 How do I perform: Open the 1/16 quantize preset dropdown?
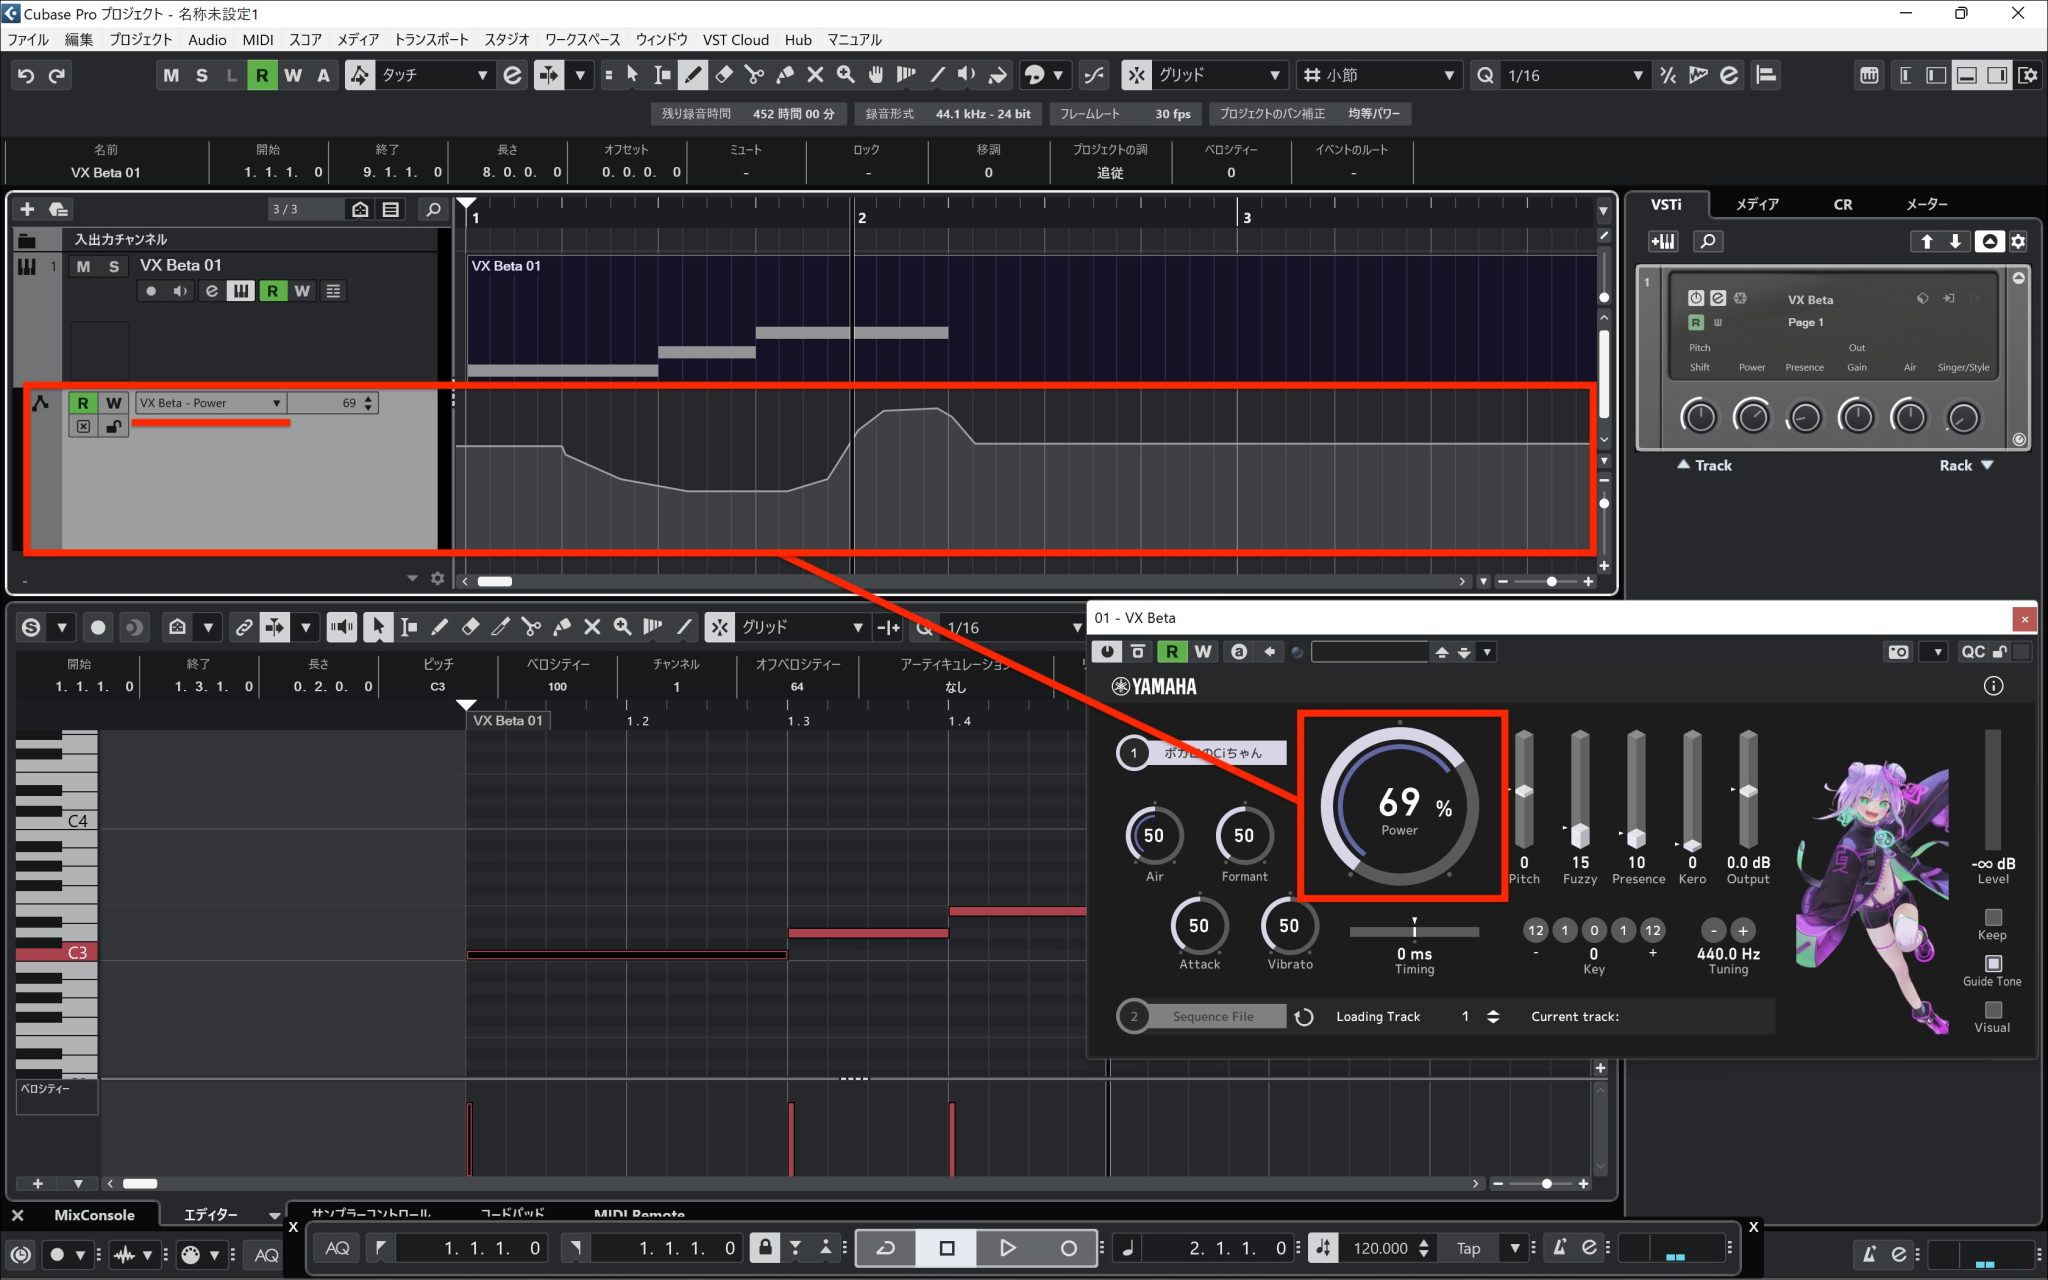[1636, 75]
